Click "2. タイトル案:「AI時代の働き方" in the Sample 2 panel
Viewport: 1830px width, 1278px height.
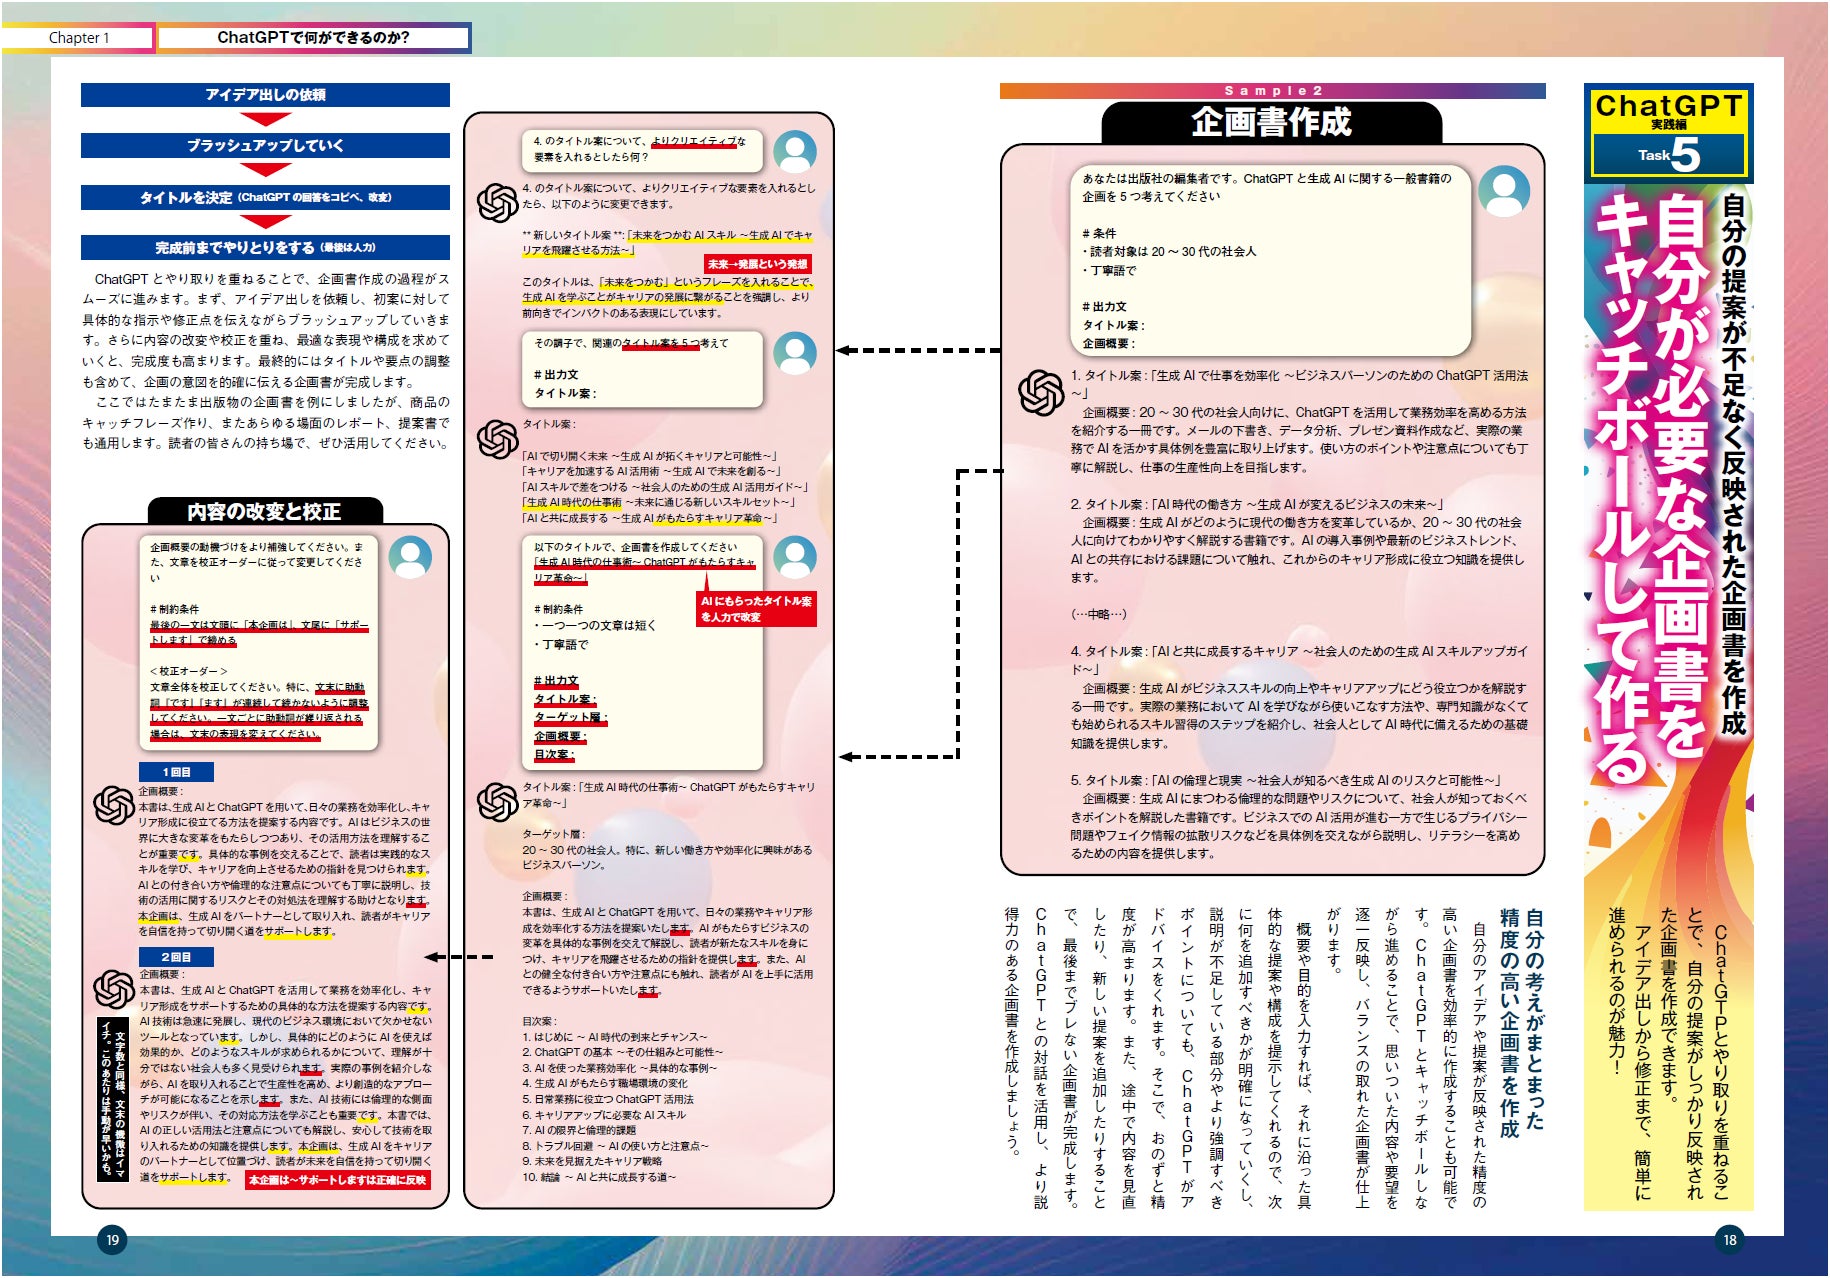1257,505
